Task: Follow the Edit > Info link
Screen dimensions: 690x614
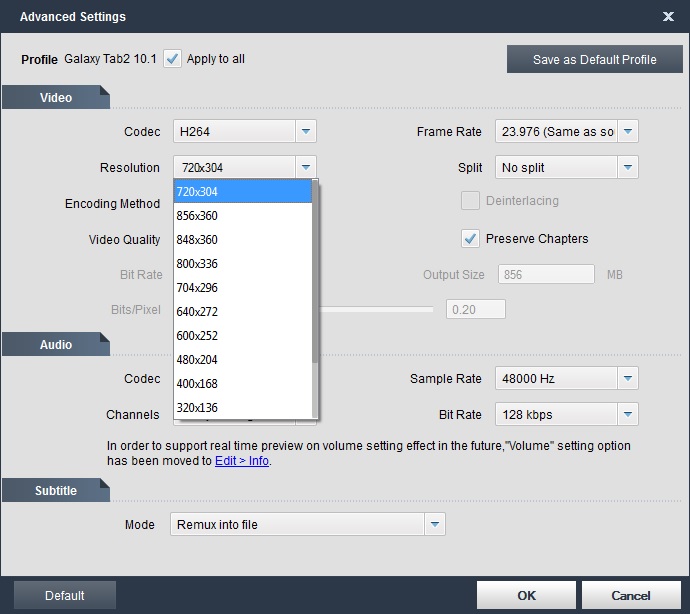Action: 242,461
